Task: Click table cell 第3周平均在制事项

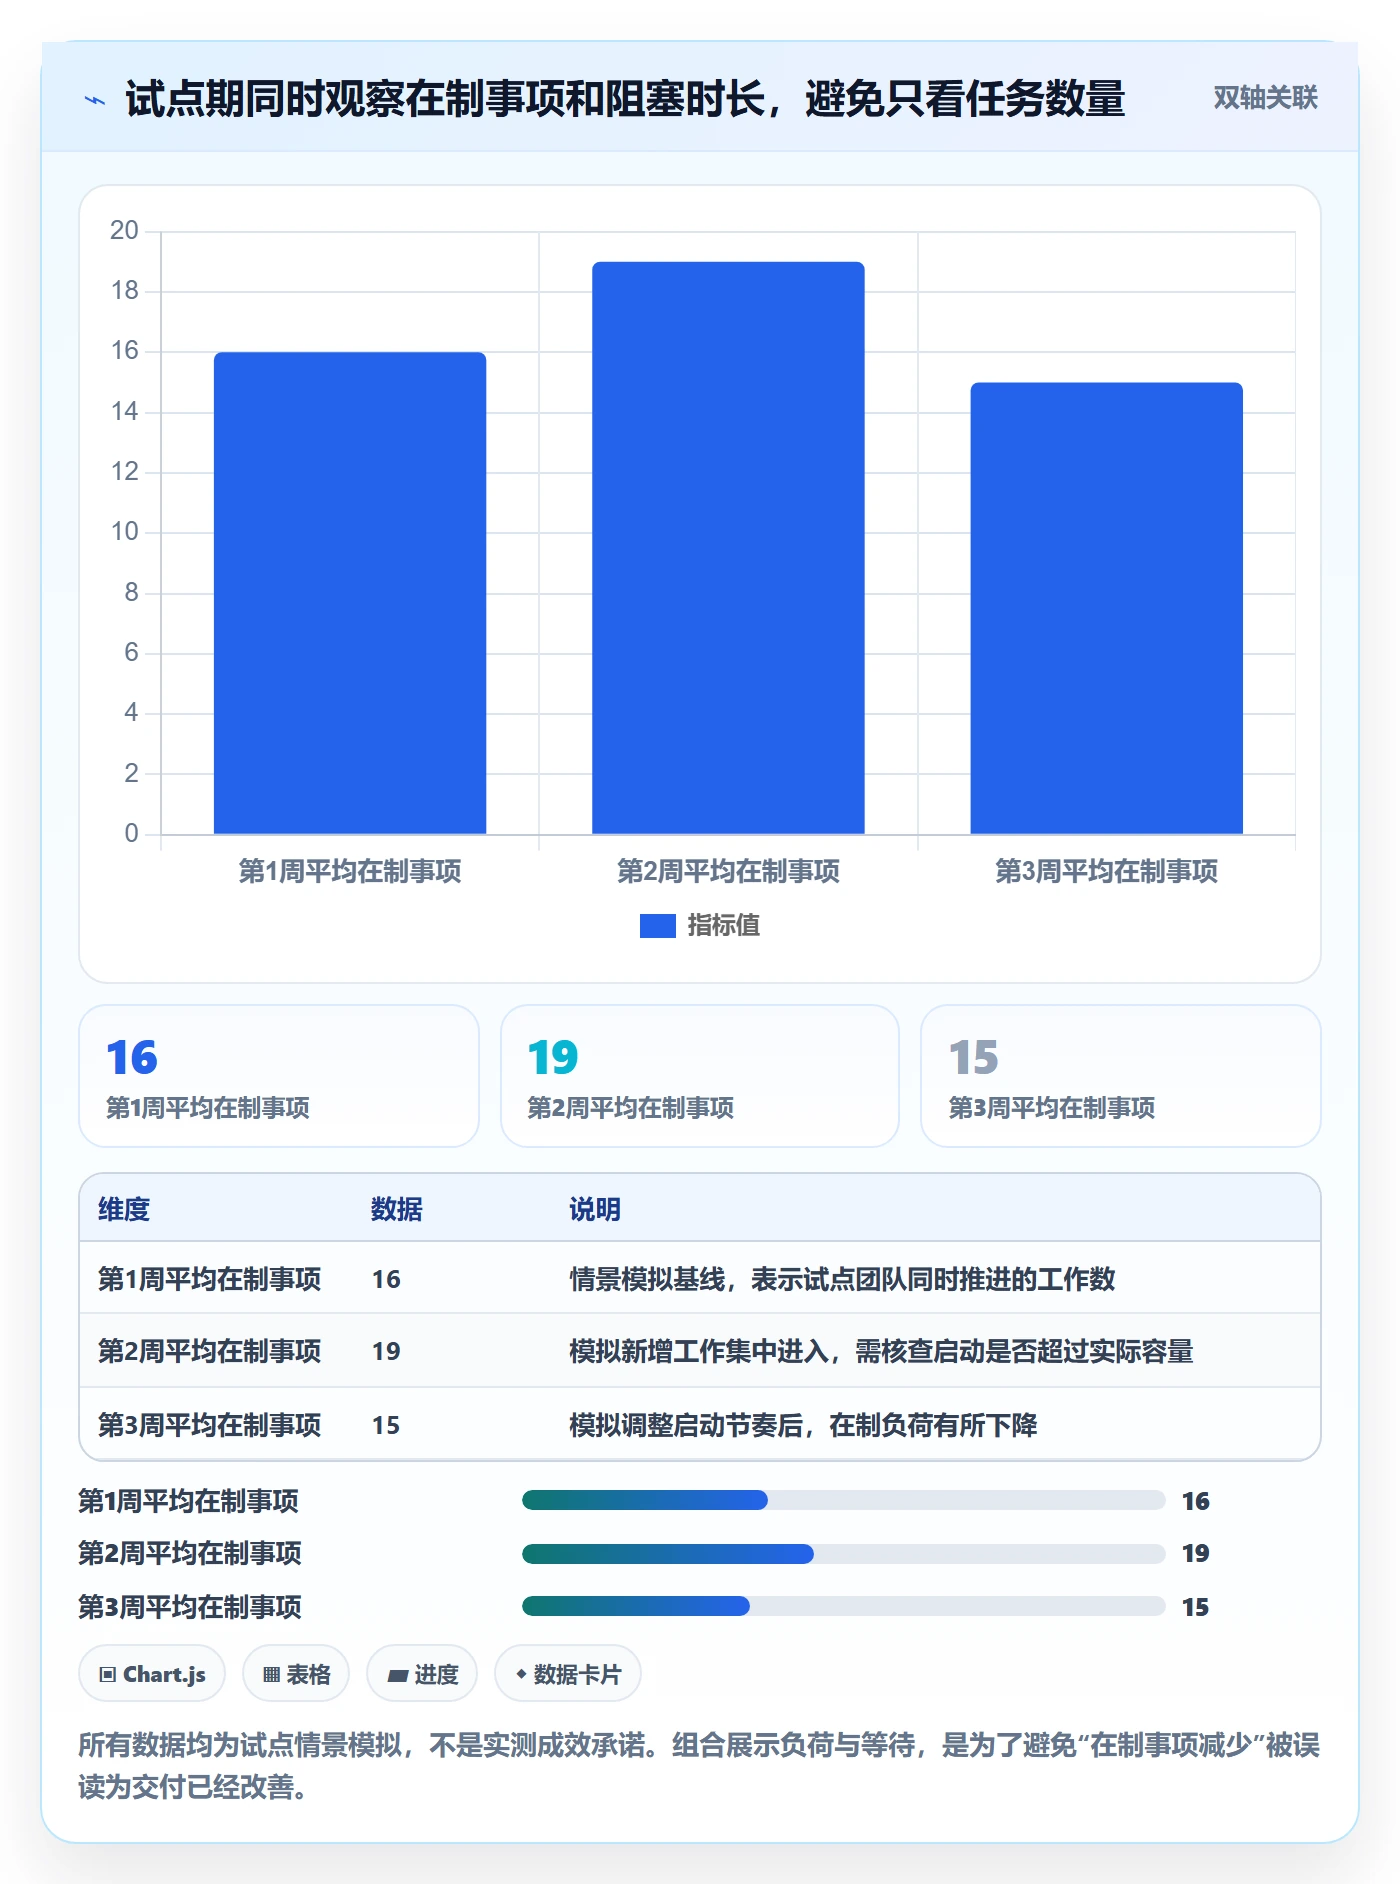Action: (209, 1425)
